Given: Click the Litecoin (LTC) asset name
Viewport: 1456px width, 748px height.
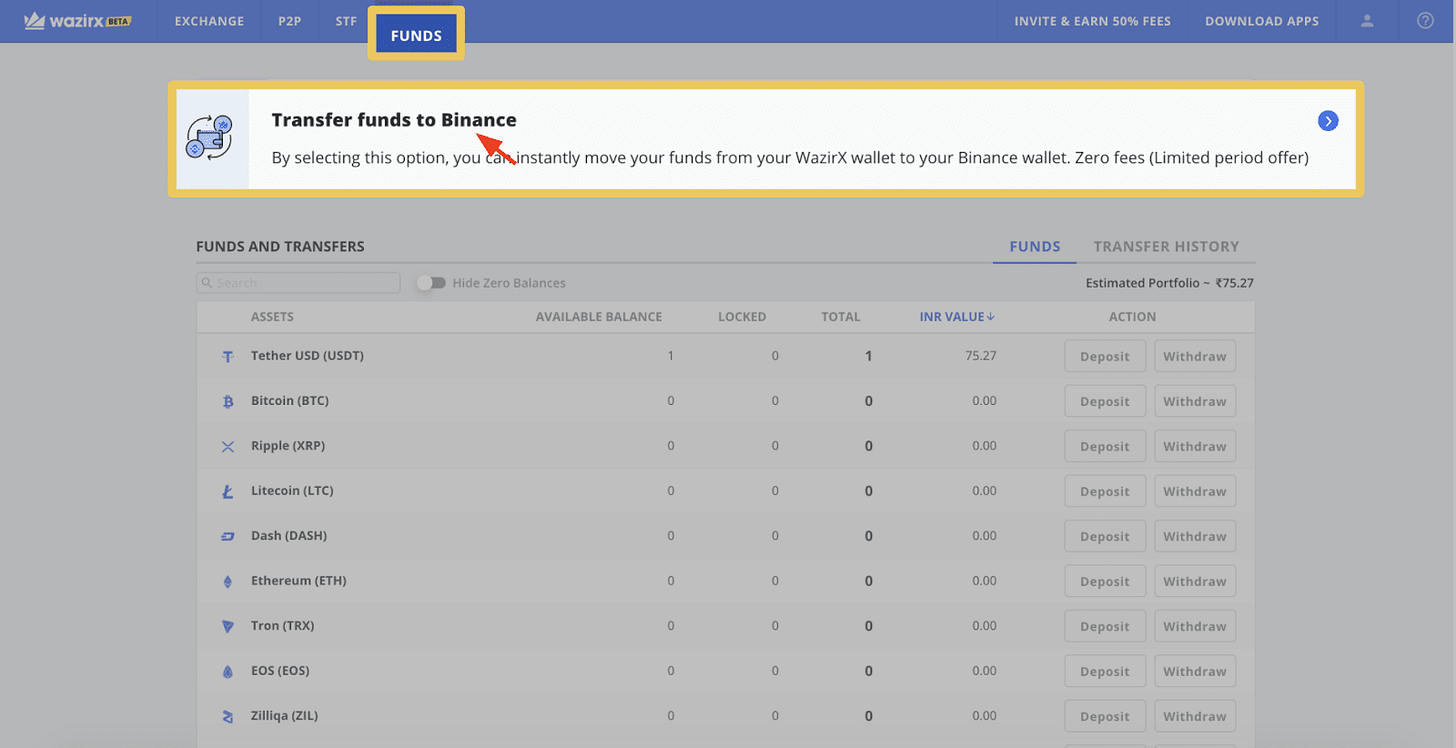Looking at the screenshot, I should (292, 491).
